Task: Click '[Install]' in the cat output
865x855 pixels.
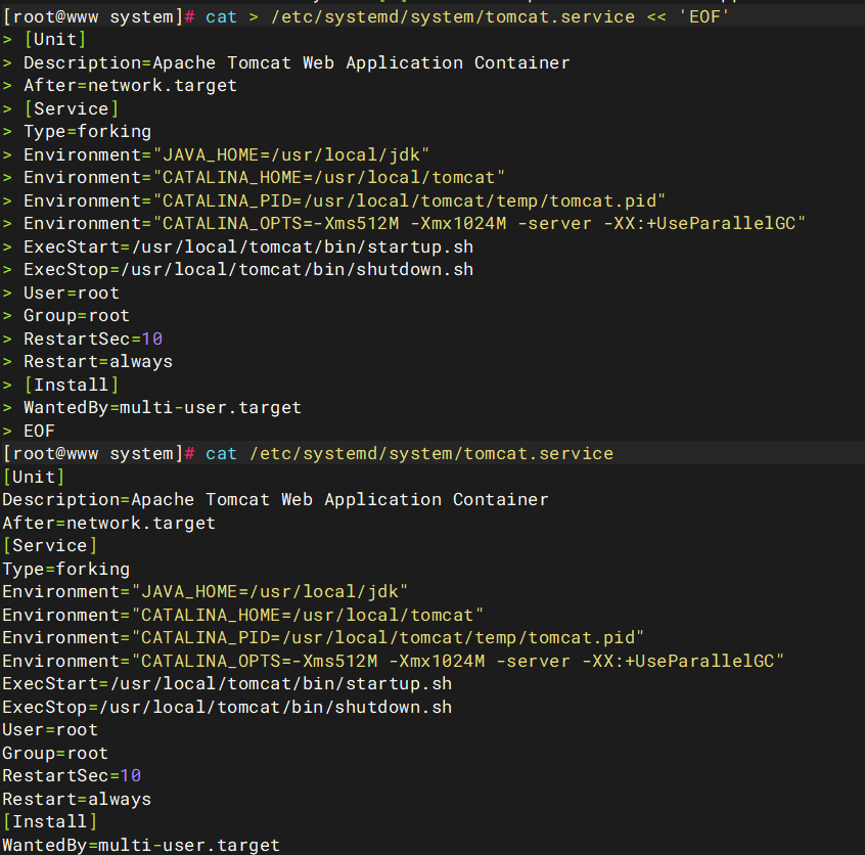Action: click(x=50, y=822)
